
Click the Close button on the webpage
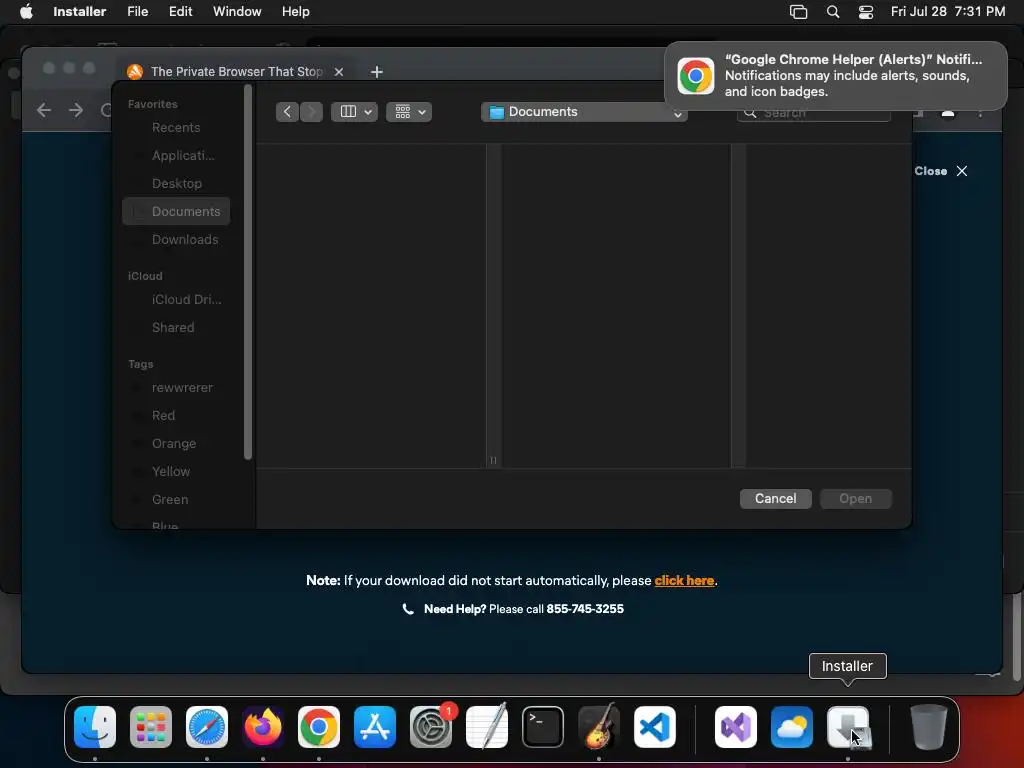pos(940,171)
